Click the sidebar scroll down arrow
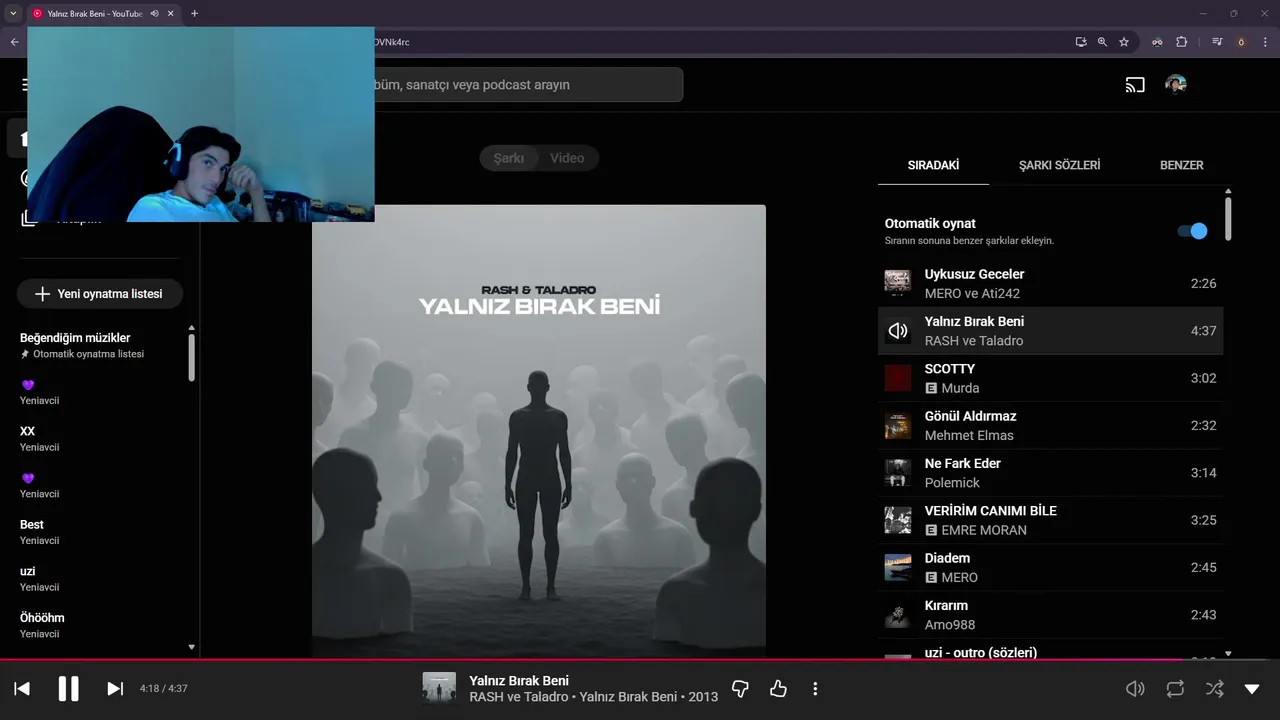 [191, 648]
